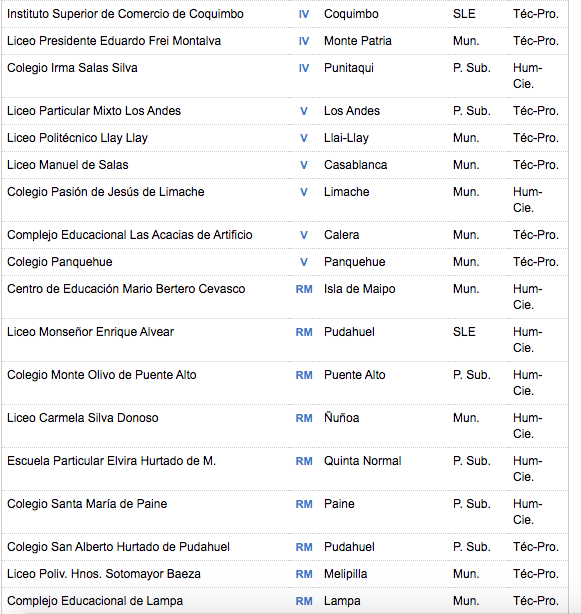Select Colegio Monte Olivo de Puente Alto

(x=102, y=375)
